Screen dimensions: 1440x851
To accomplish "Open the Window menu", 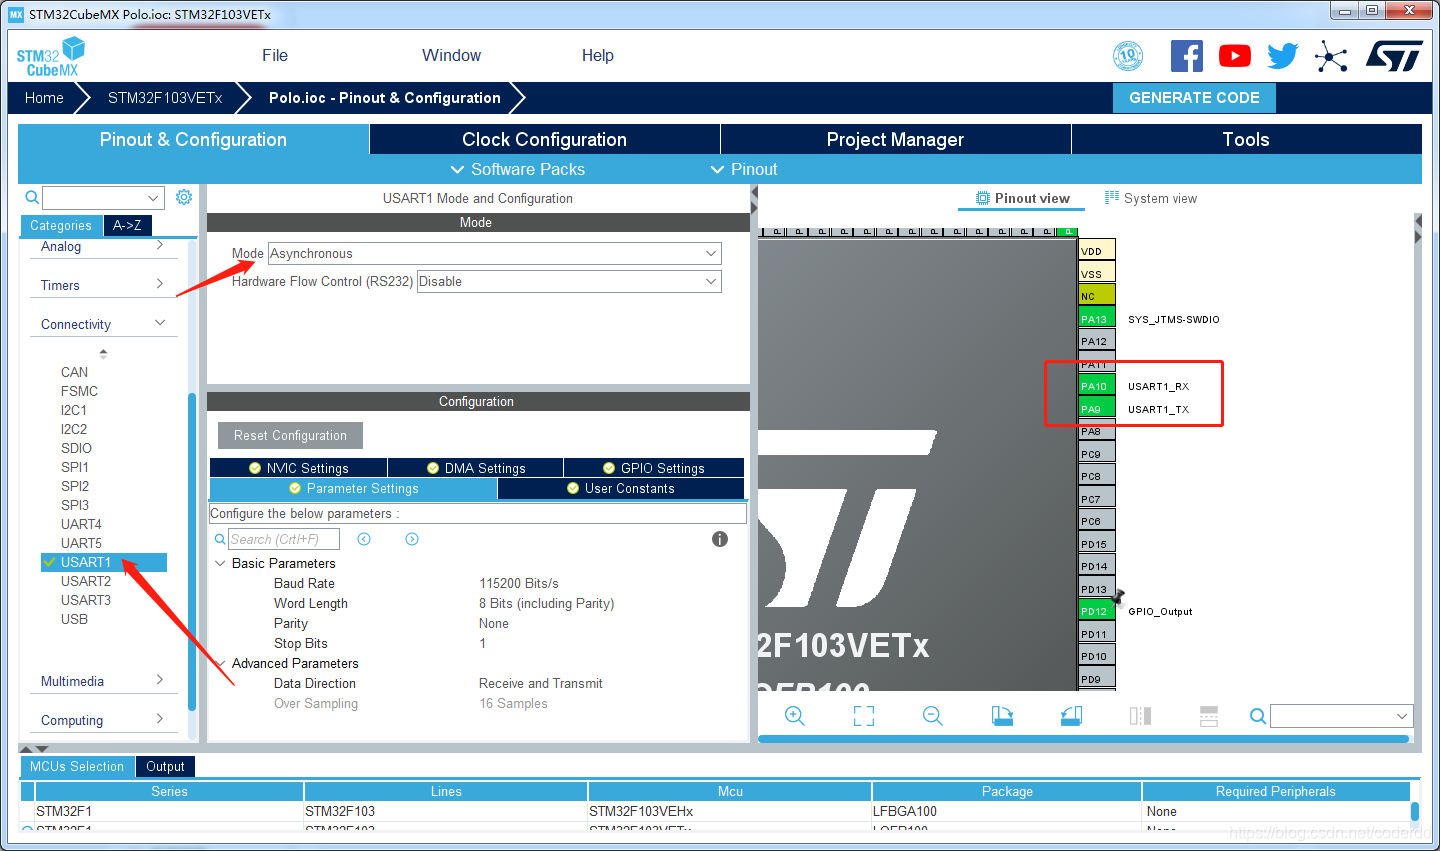I will [x=451, y=56].
